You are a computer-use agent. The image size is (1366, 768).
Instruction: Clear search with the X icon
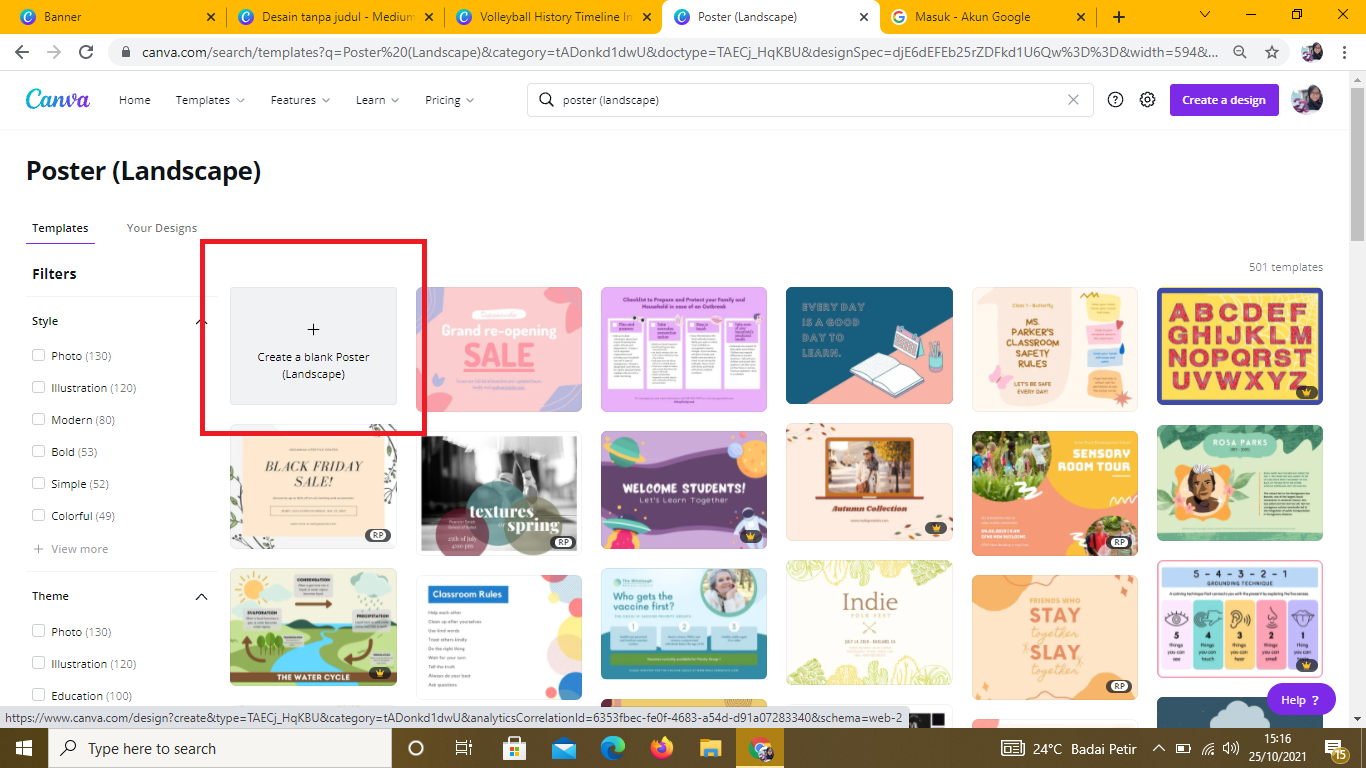[x=1073, y=100]
